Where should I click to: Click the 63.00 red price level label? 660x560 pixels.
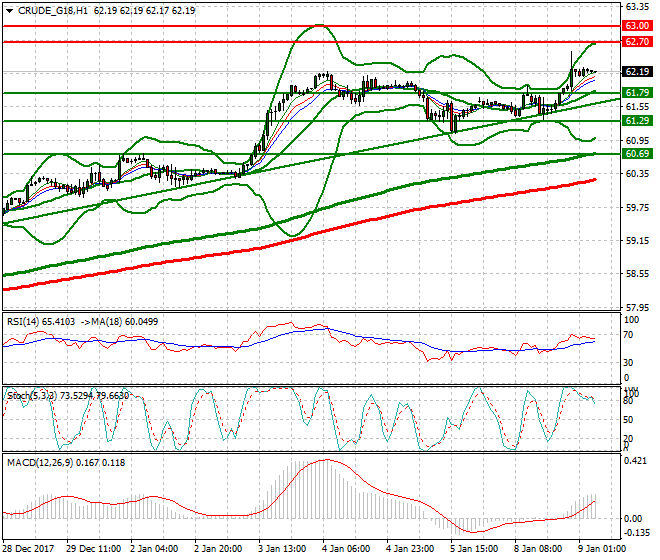tap(637, 26)
